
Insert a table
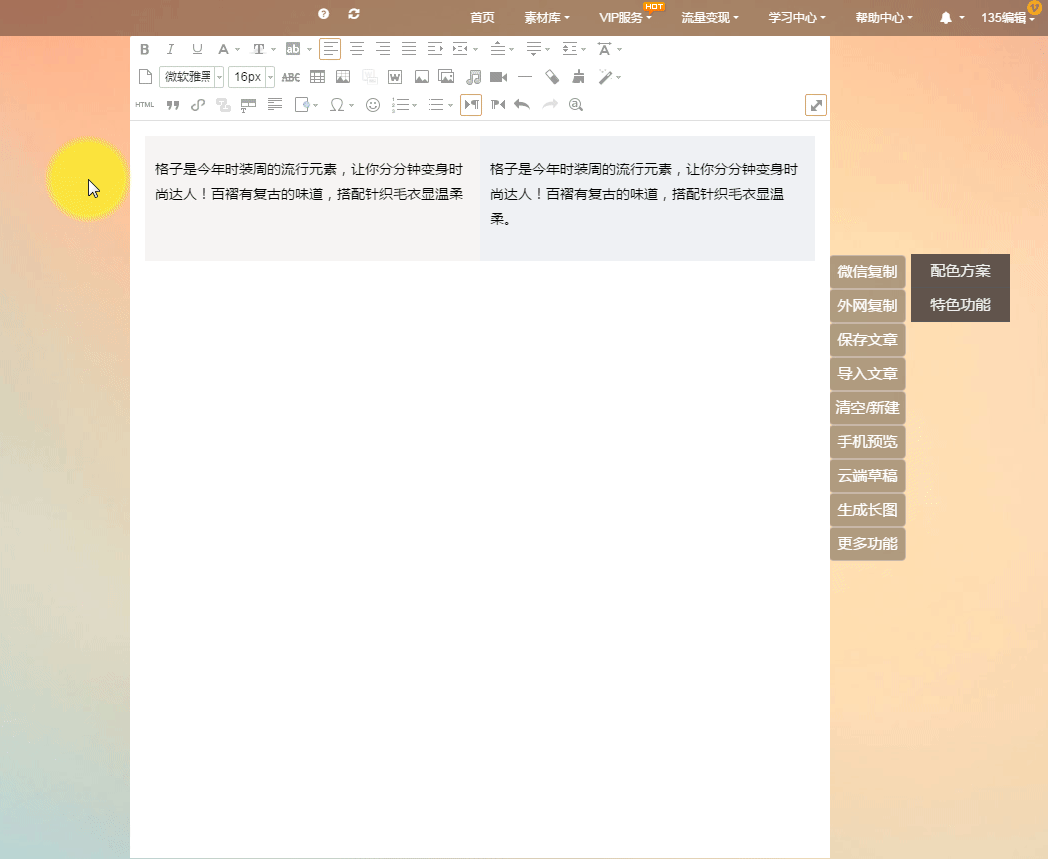coord(317,77)
